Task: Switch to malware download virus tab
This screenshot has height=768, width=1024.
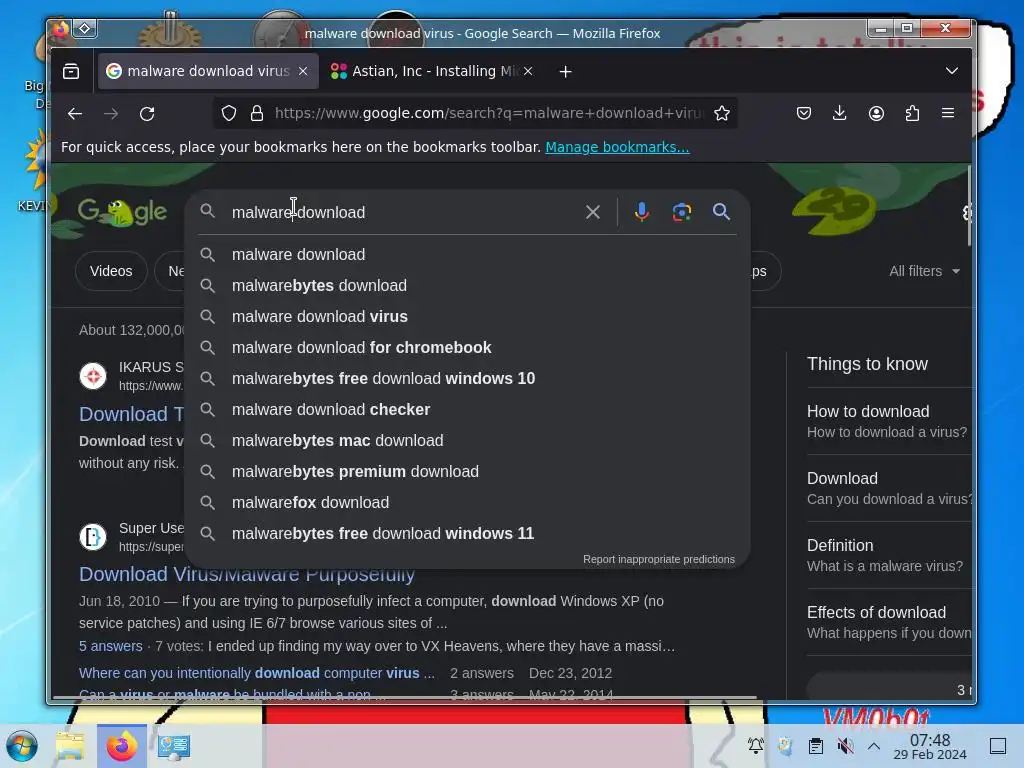Action: [208, 71]
